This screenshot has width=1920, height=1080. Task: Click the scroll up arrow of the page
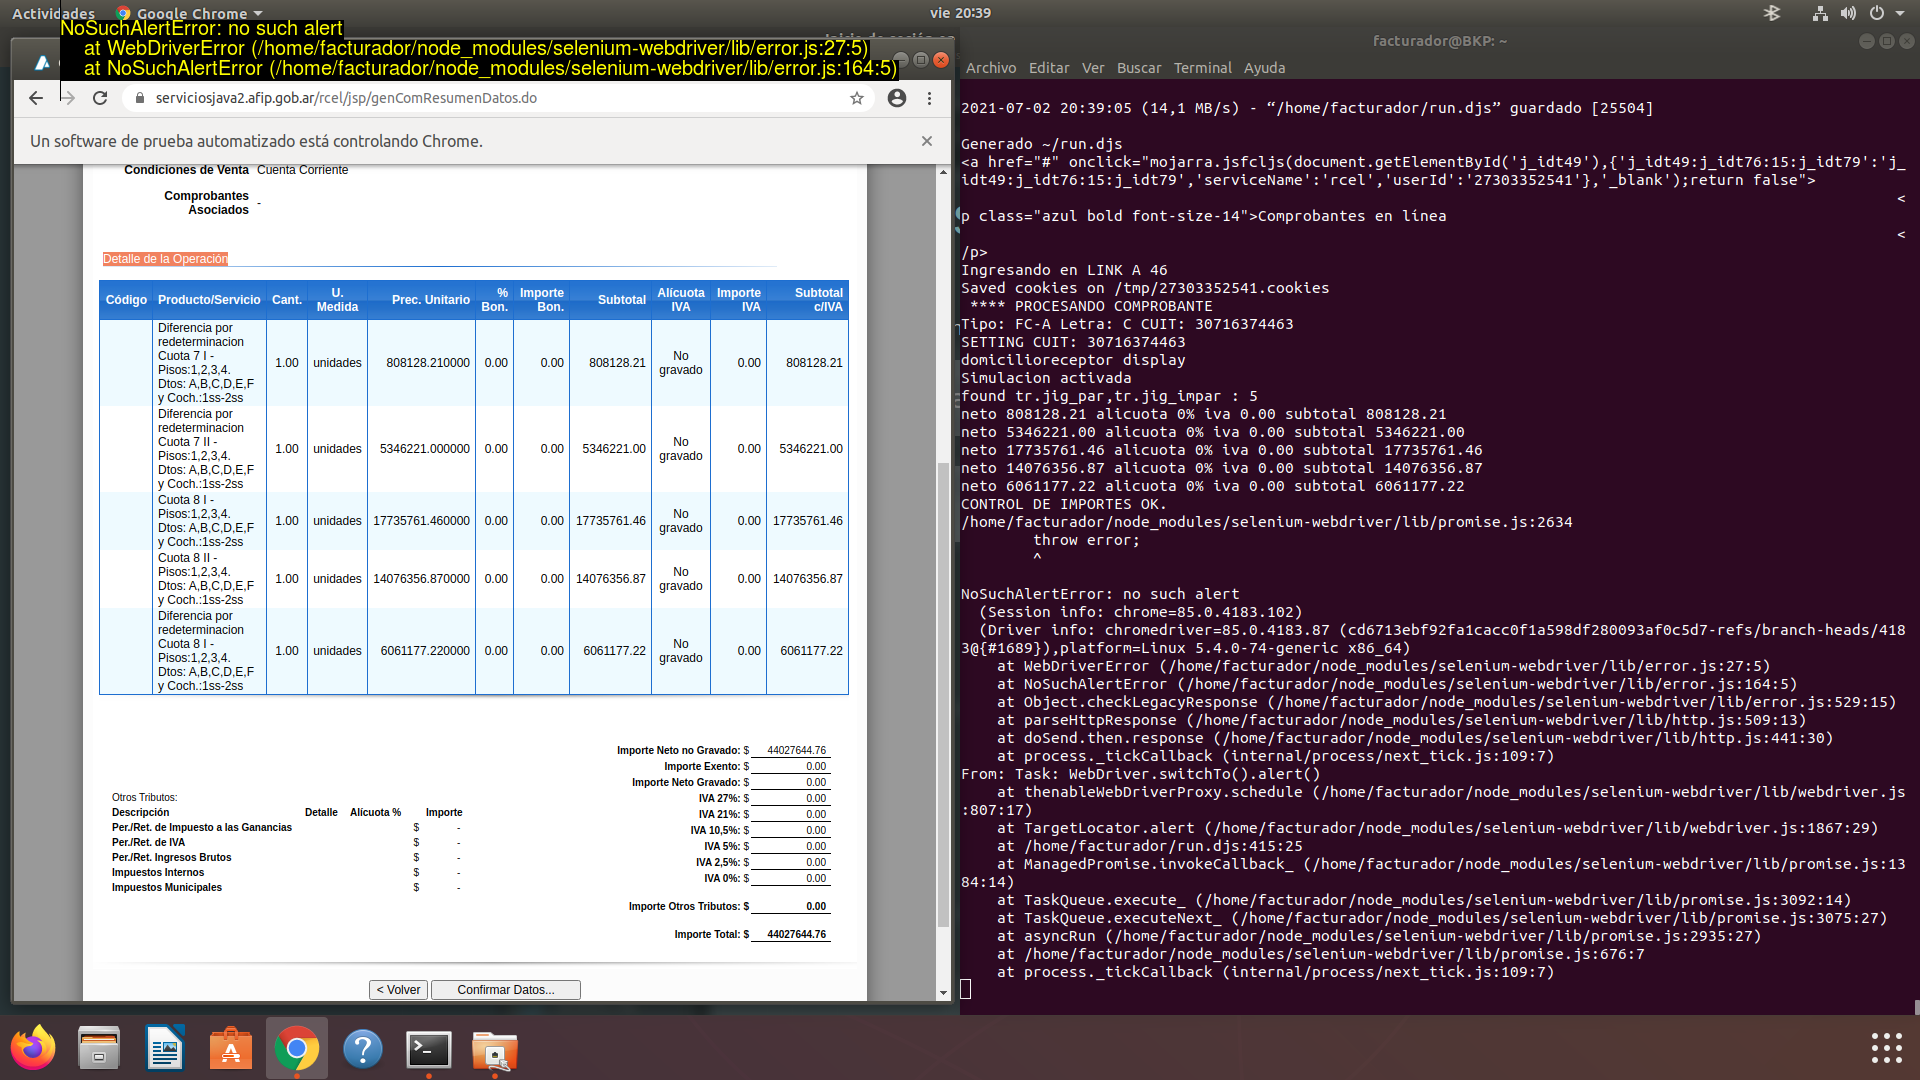click(943, 172)
